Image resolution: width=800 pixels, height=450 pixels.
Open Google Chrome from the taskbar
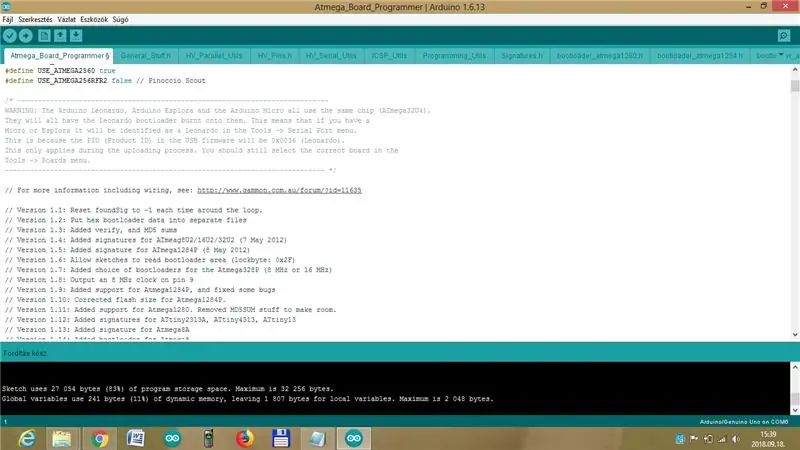click(x=99, y=438)
